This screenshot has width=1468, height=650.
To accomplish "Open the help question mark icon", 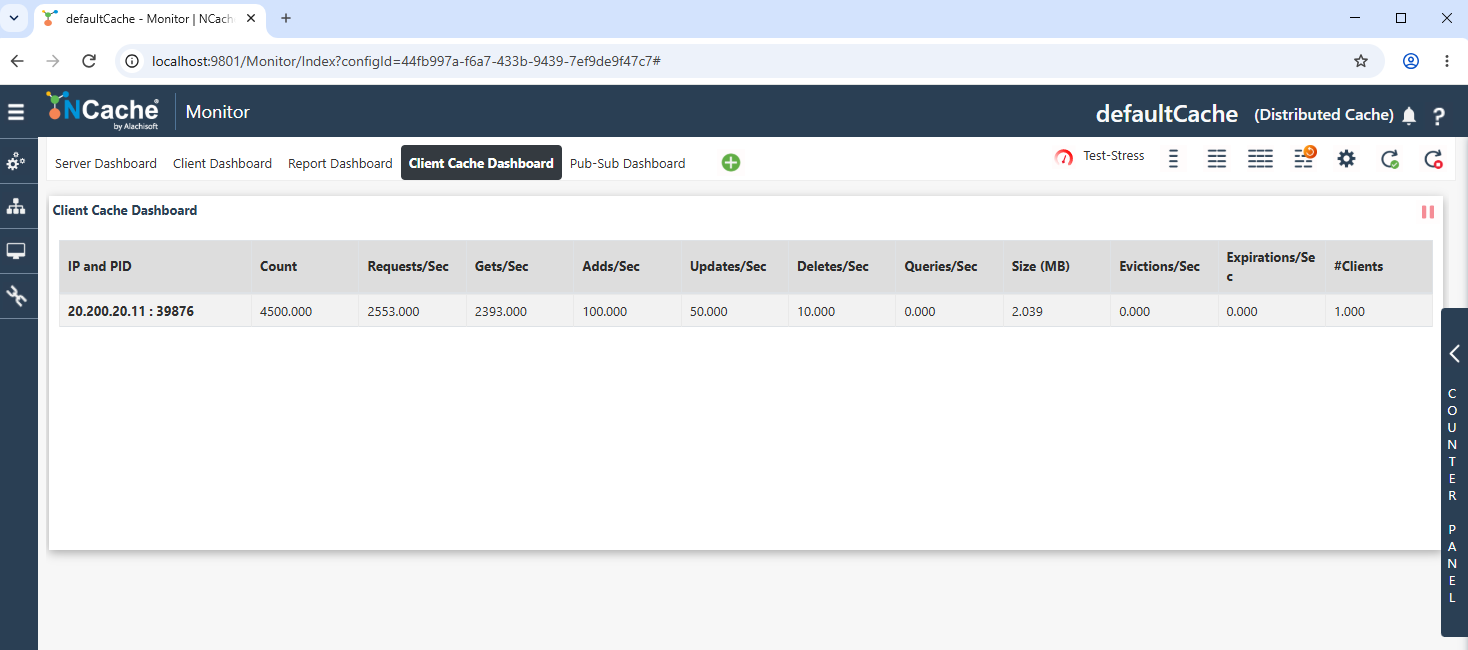I will pyautogui.click(x=1439, y=116).
